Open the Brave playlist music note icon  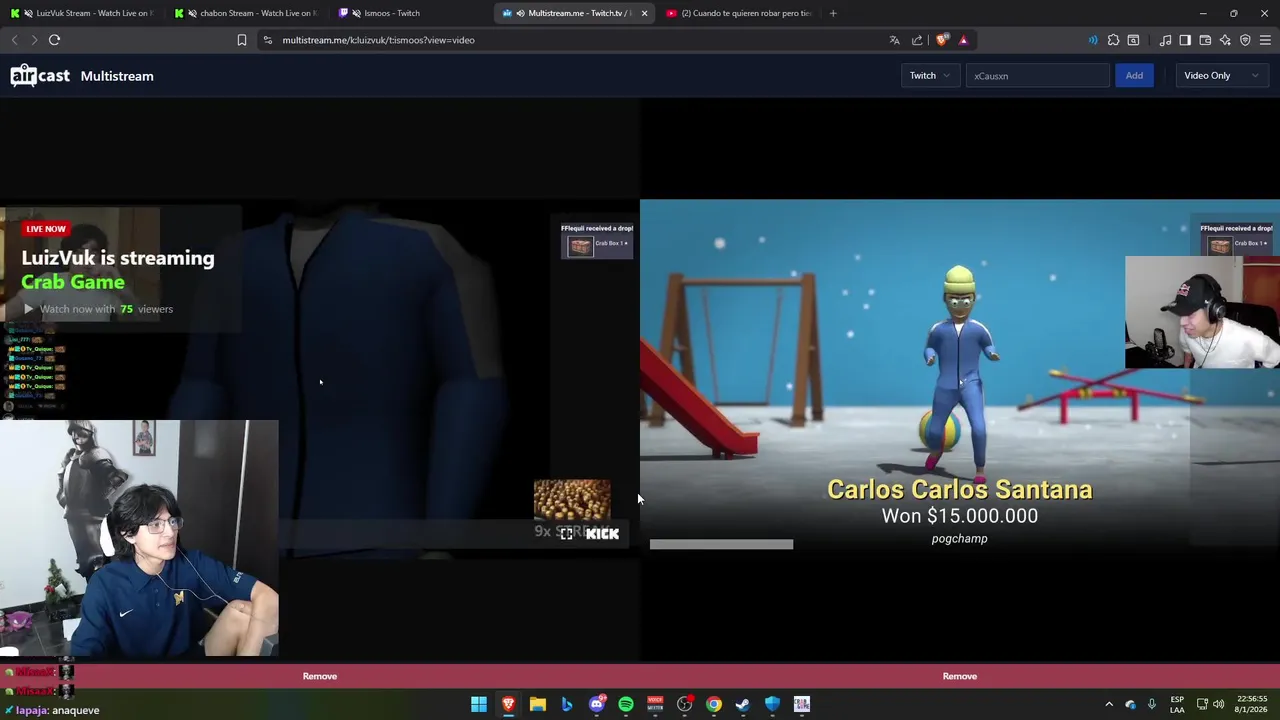(x=1165, y=40)
